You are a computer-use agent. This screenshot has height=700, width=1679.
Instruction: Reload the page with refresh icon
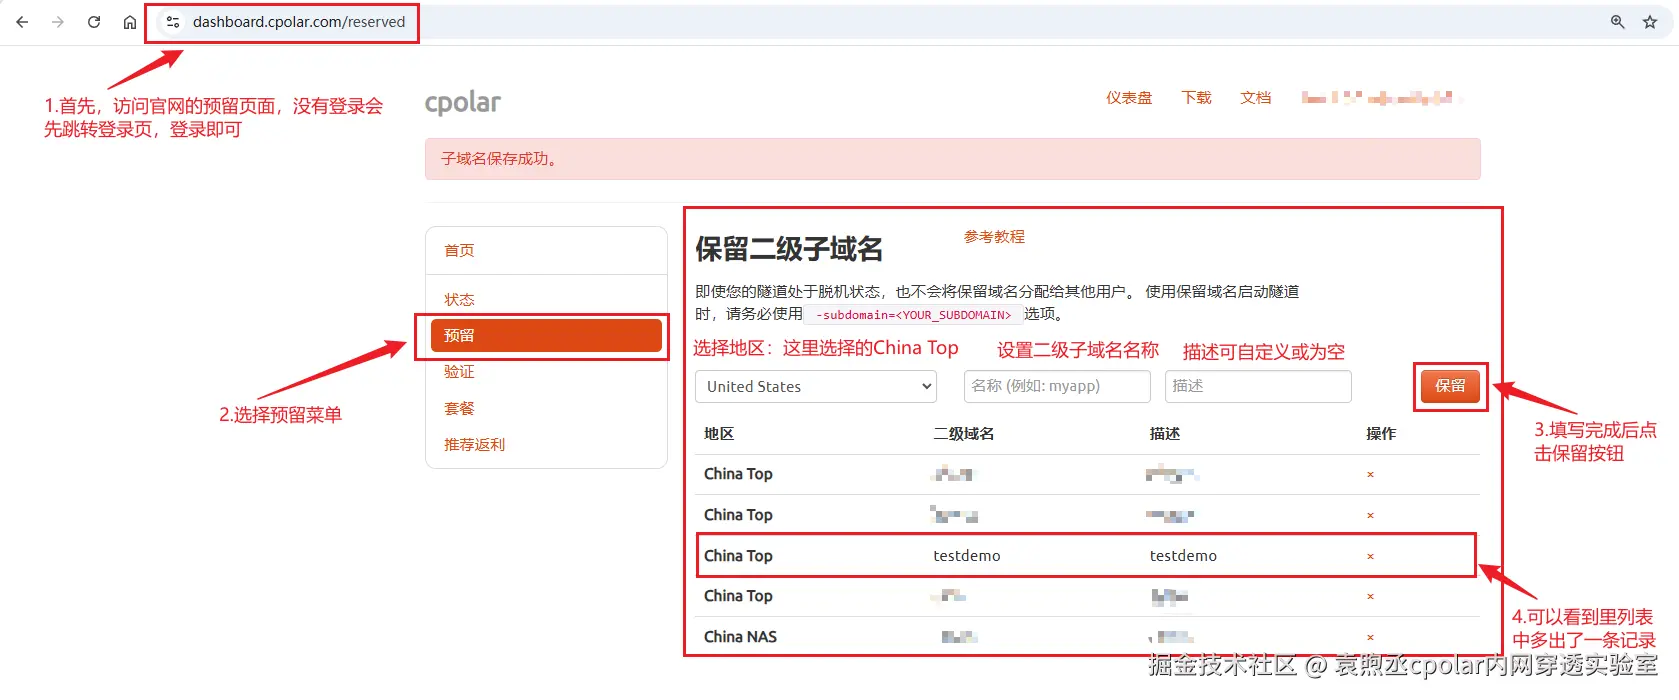[x=94, y=22]
